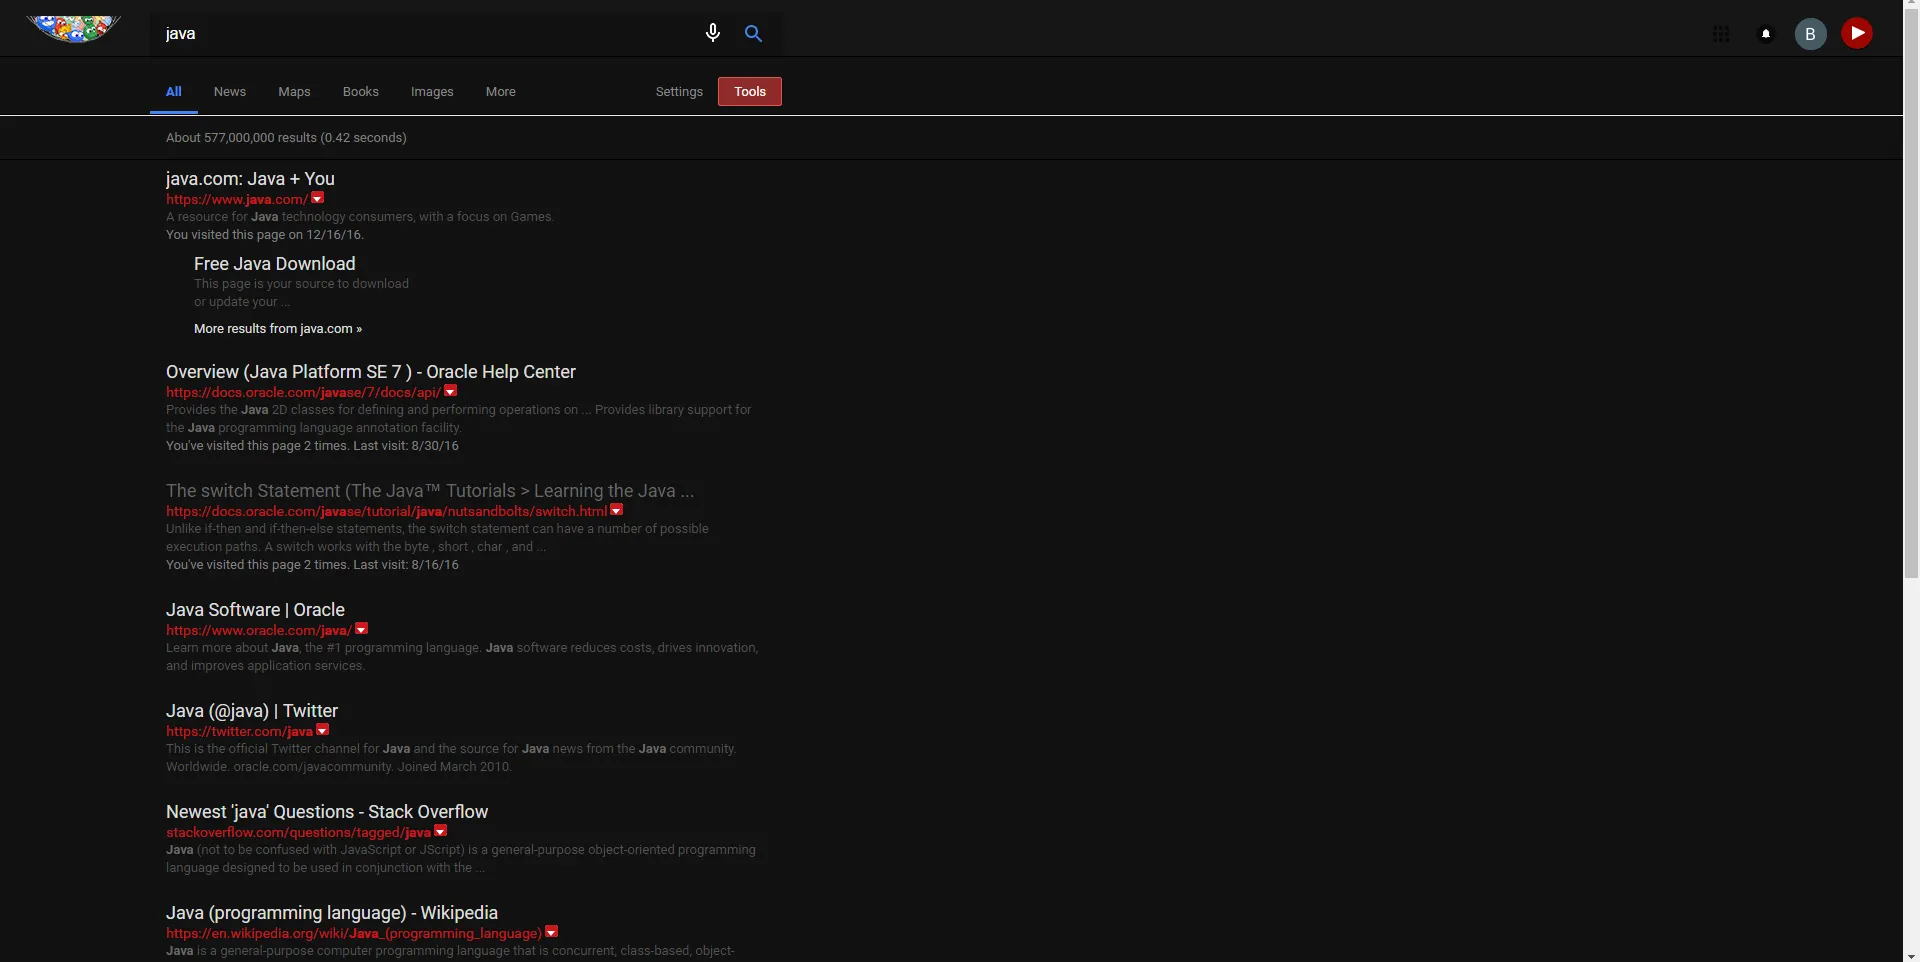The image size is (1920, 962).
Task: Click the About 577,000,000 results text
Action: pos(286,138)
